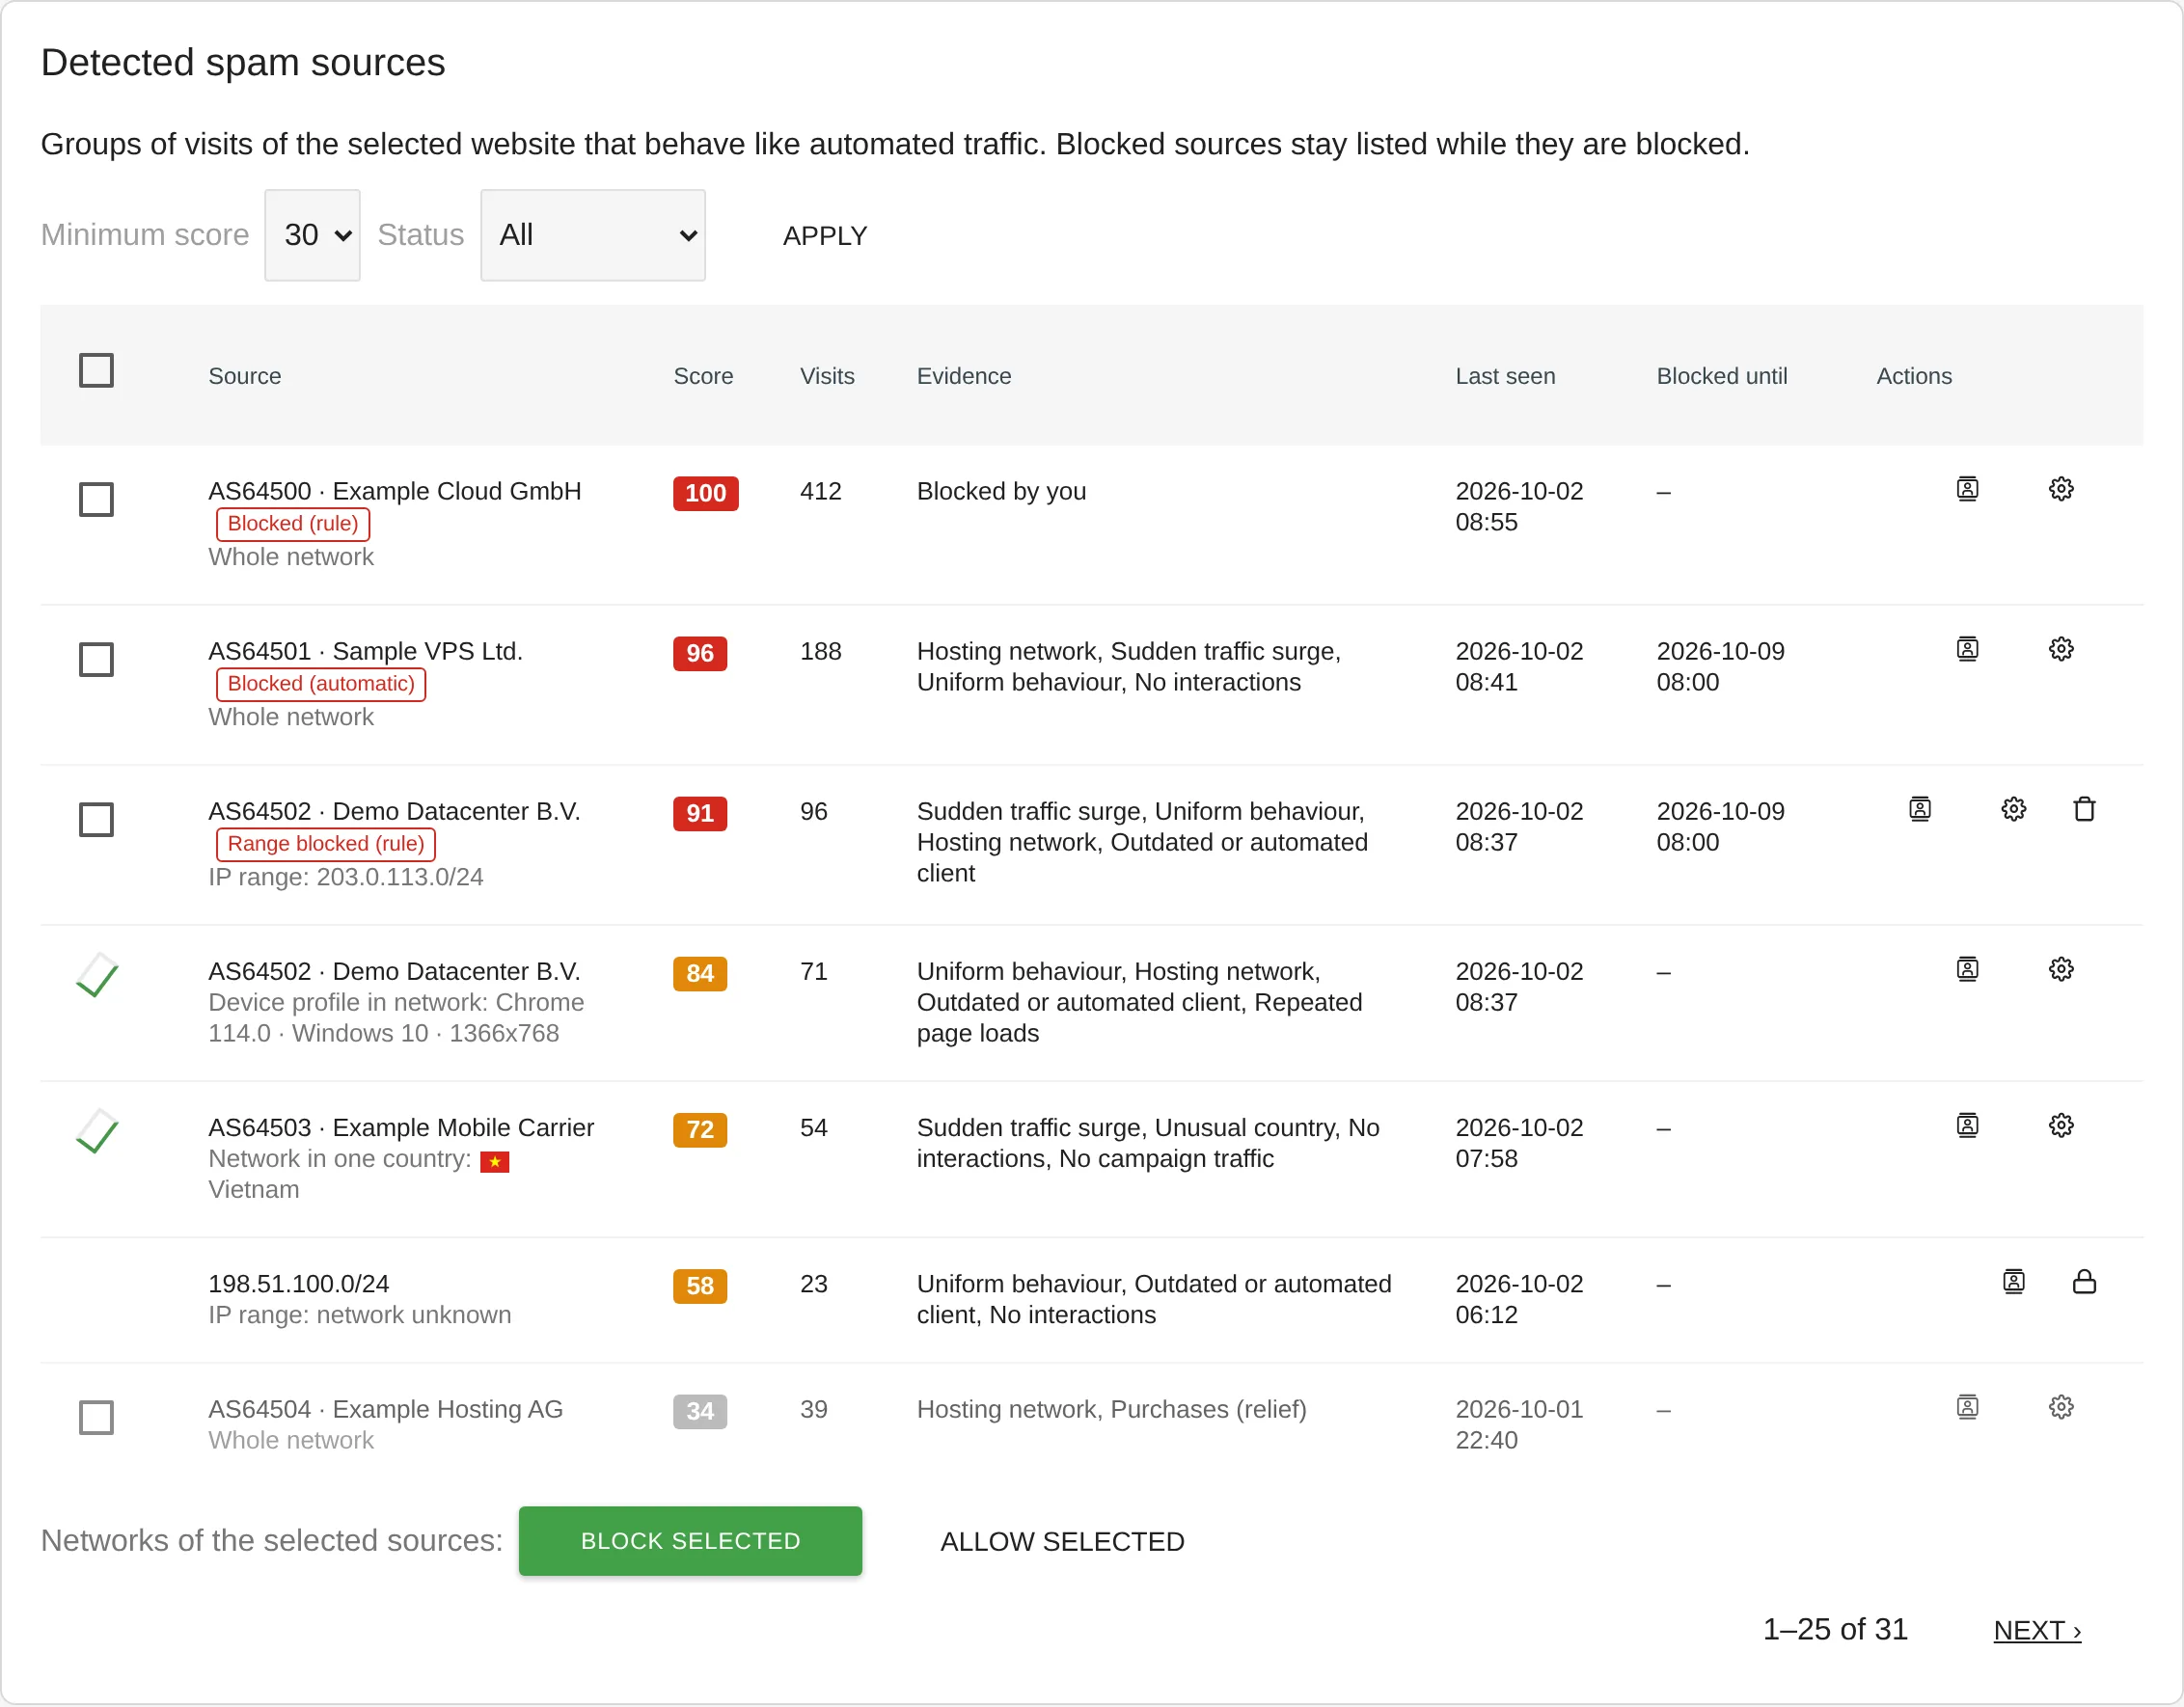Click 'AS64503 · Example Mobile Carrier' source name
This screenshot has height=1707, width=2184.
coord(401,1127)
